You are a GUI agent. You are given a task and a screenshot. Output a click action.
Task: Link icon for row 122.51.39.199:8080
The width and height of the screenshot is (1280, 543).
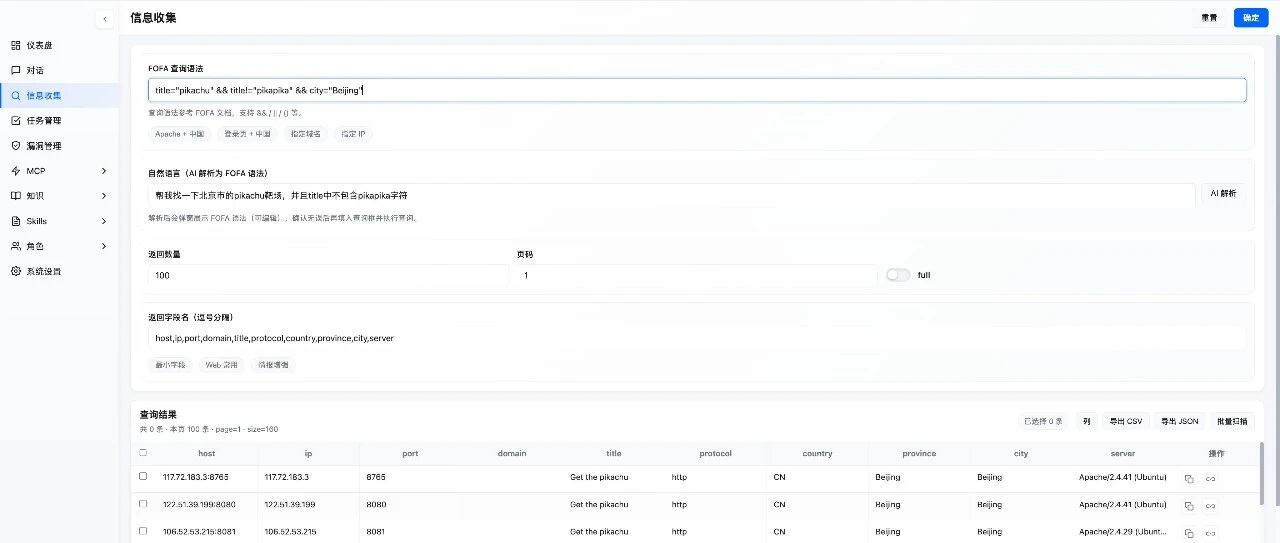(x=1210, y=505)
